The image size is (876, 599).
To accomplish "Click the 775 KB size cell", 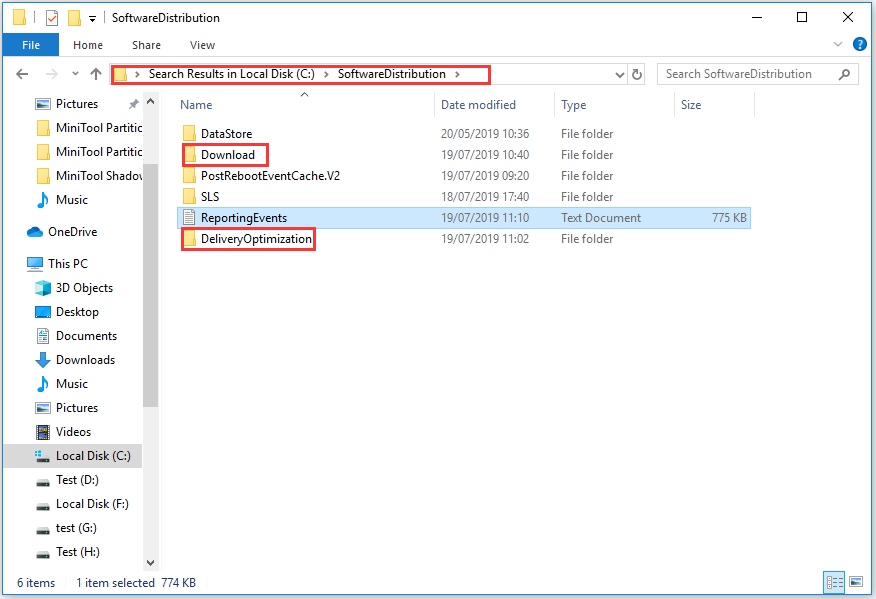I will pos(729,218).
